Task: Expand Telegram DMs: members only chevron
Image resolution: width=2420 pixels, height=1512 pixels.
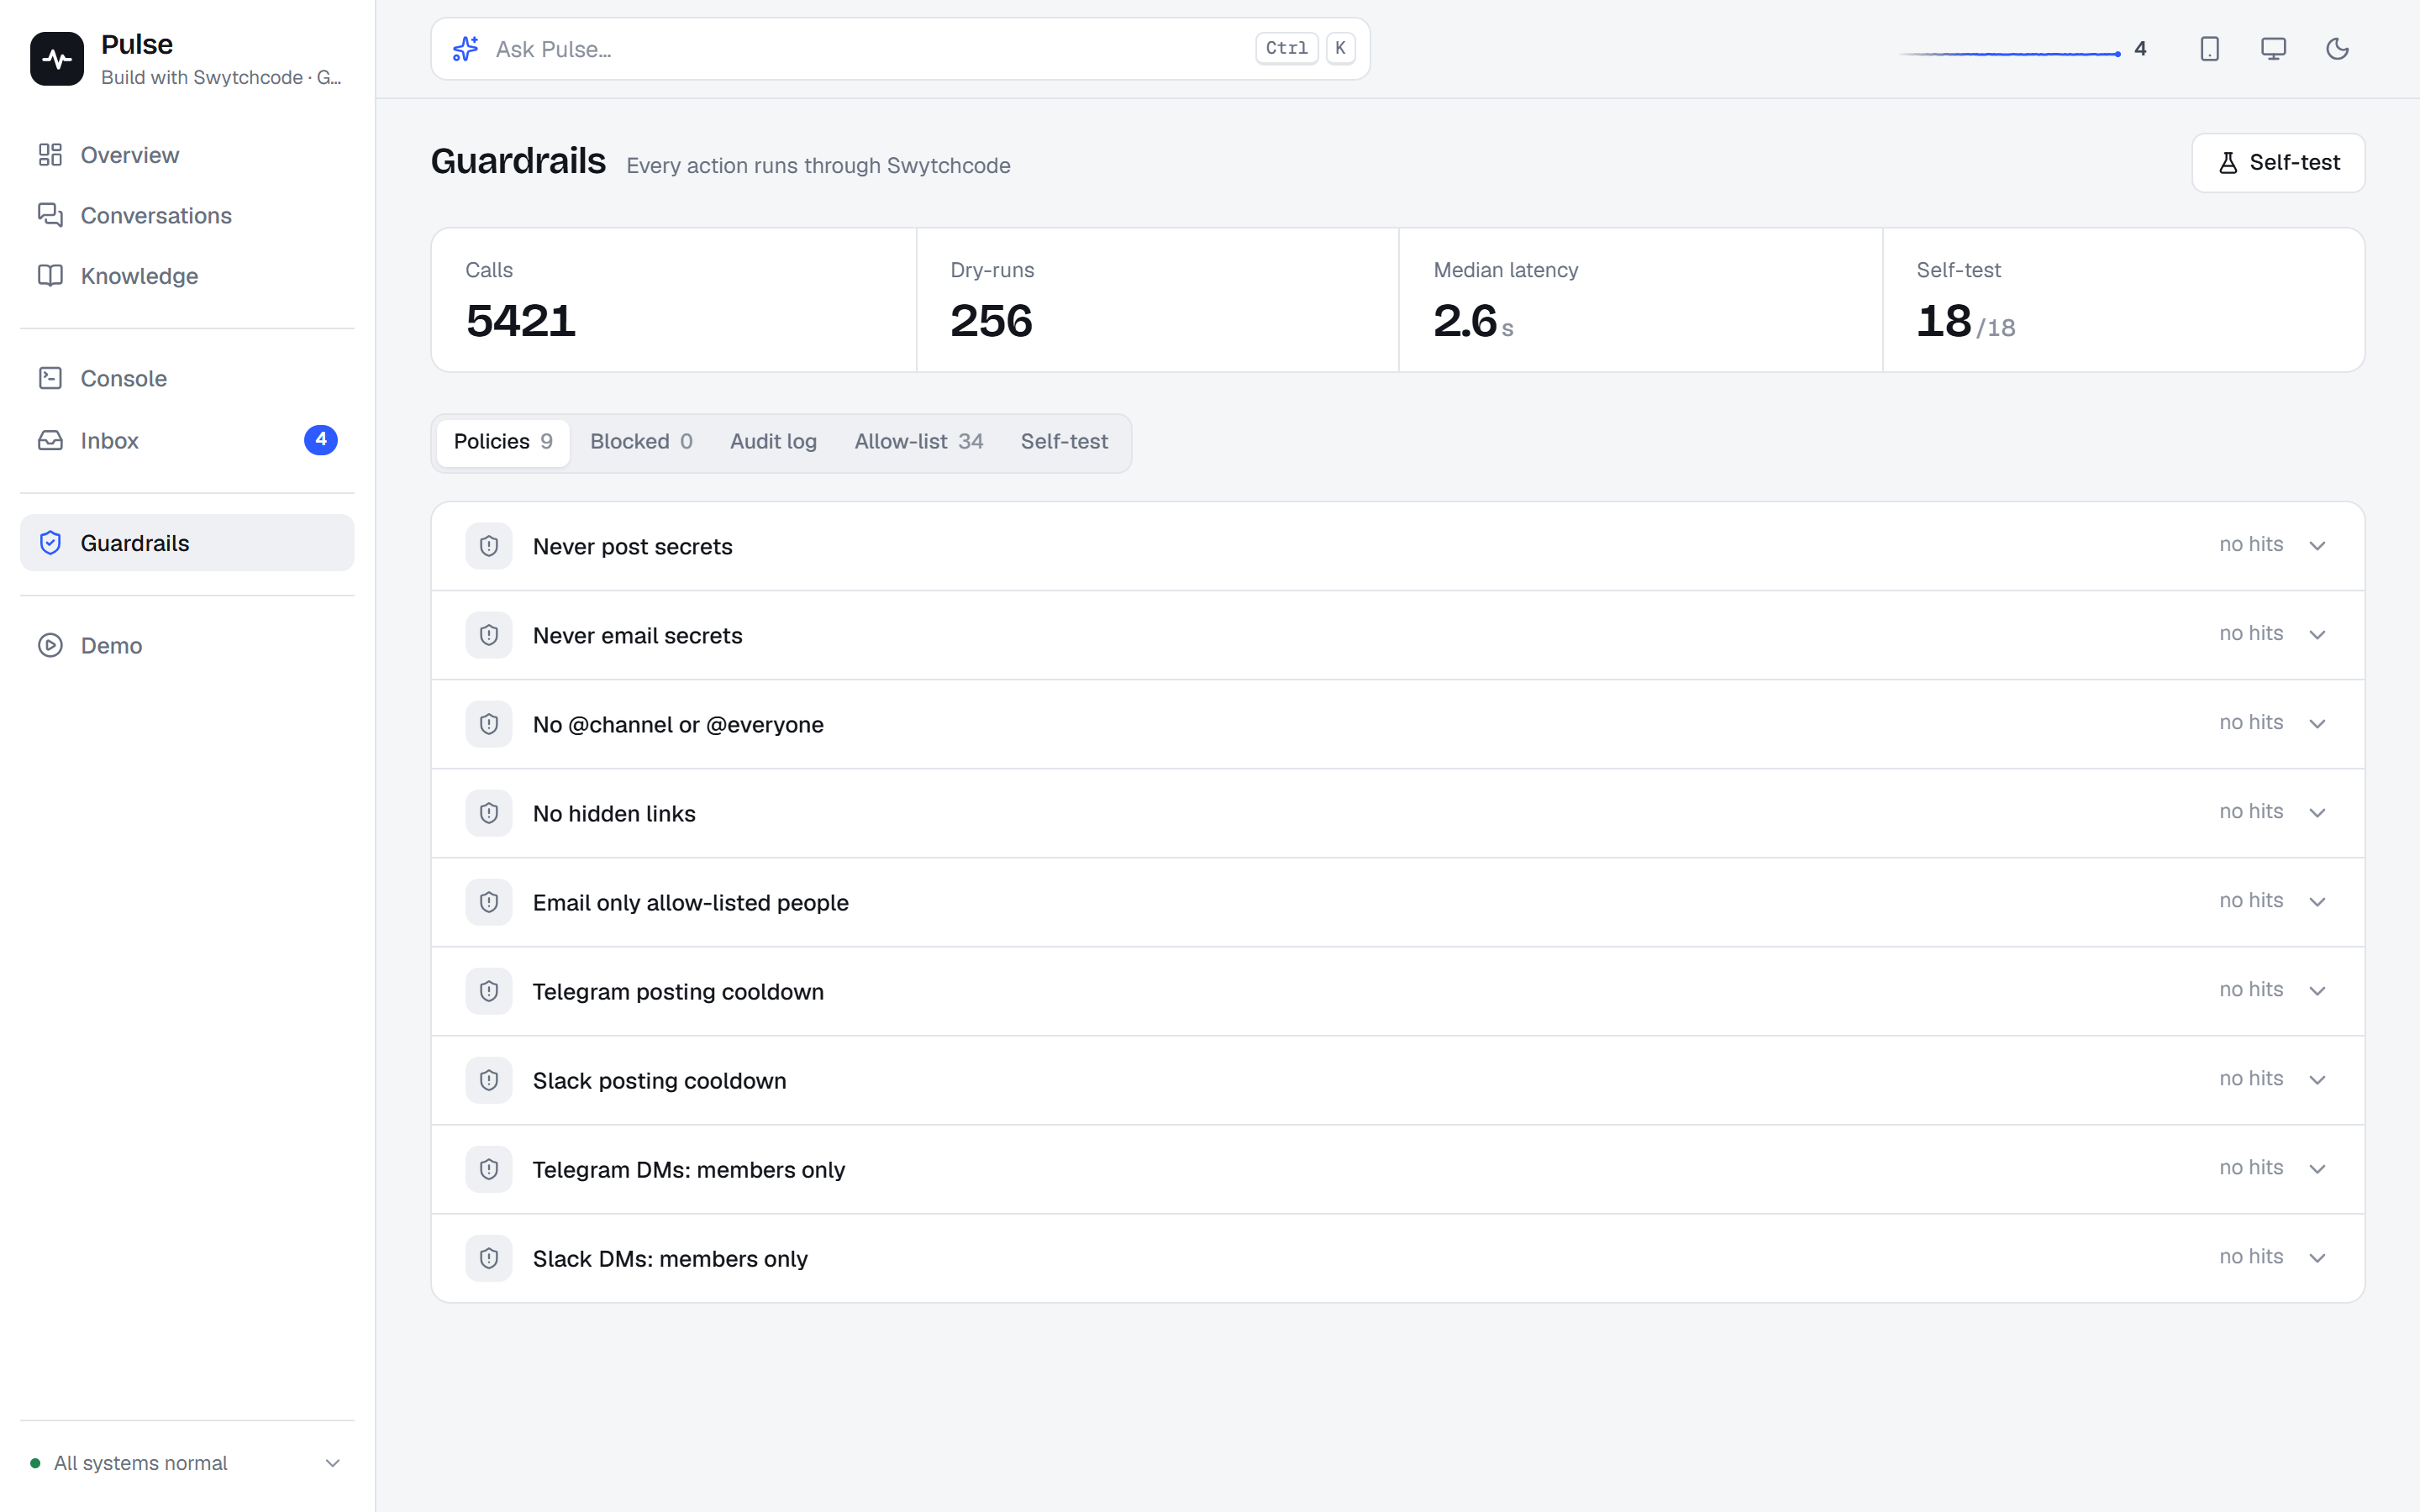Action: coord(2317,1169)
